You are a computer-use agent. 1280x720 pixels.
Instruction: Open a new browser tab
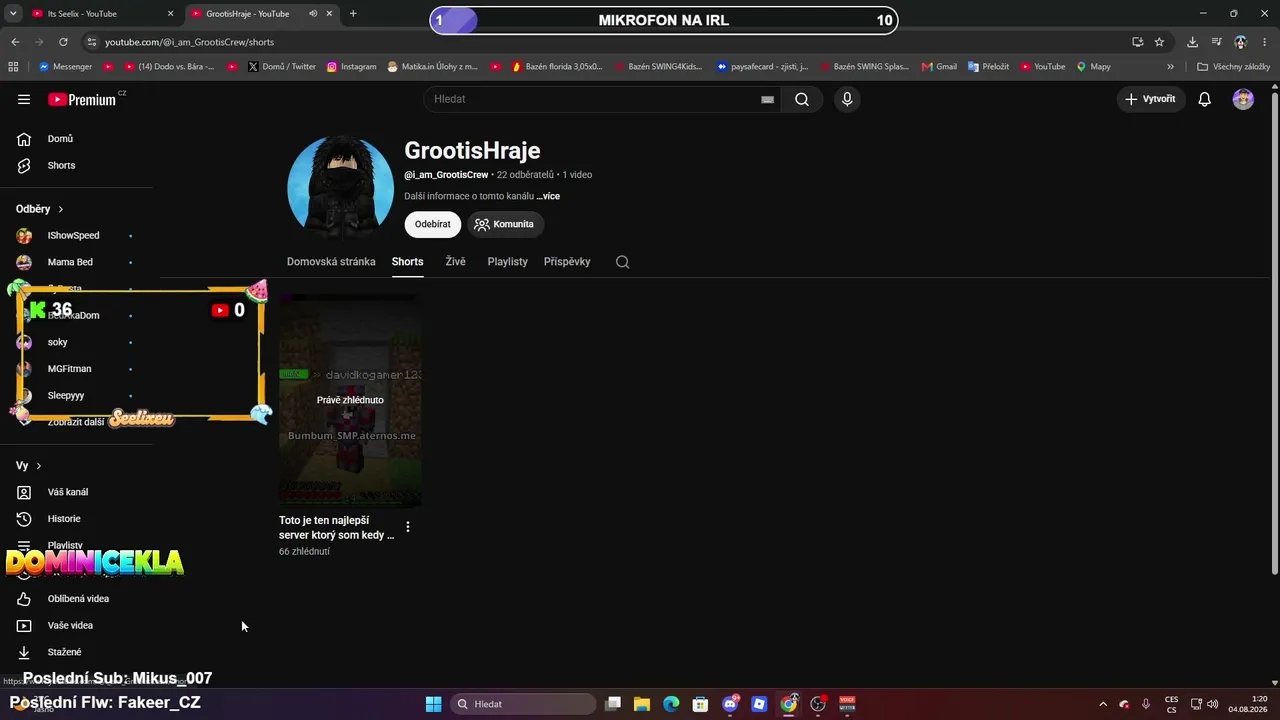(x=353, y=14)
